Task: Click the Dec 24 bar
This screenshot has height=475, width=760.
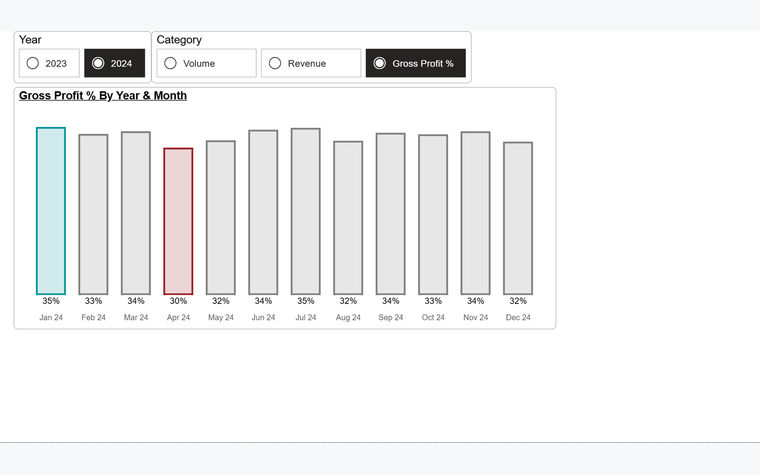Action: pos(518,218)
